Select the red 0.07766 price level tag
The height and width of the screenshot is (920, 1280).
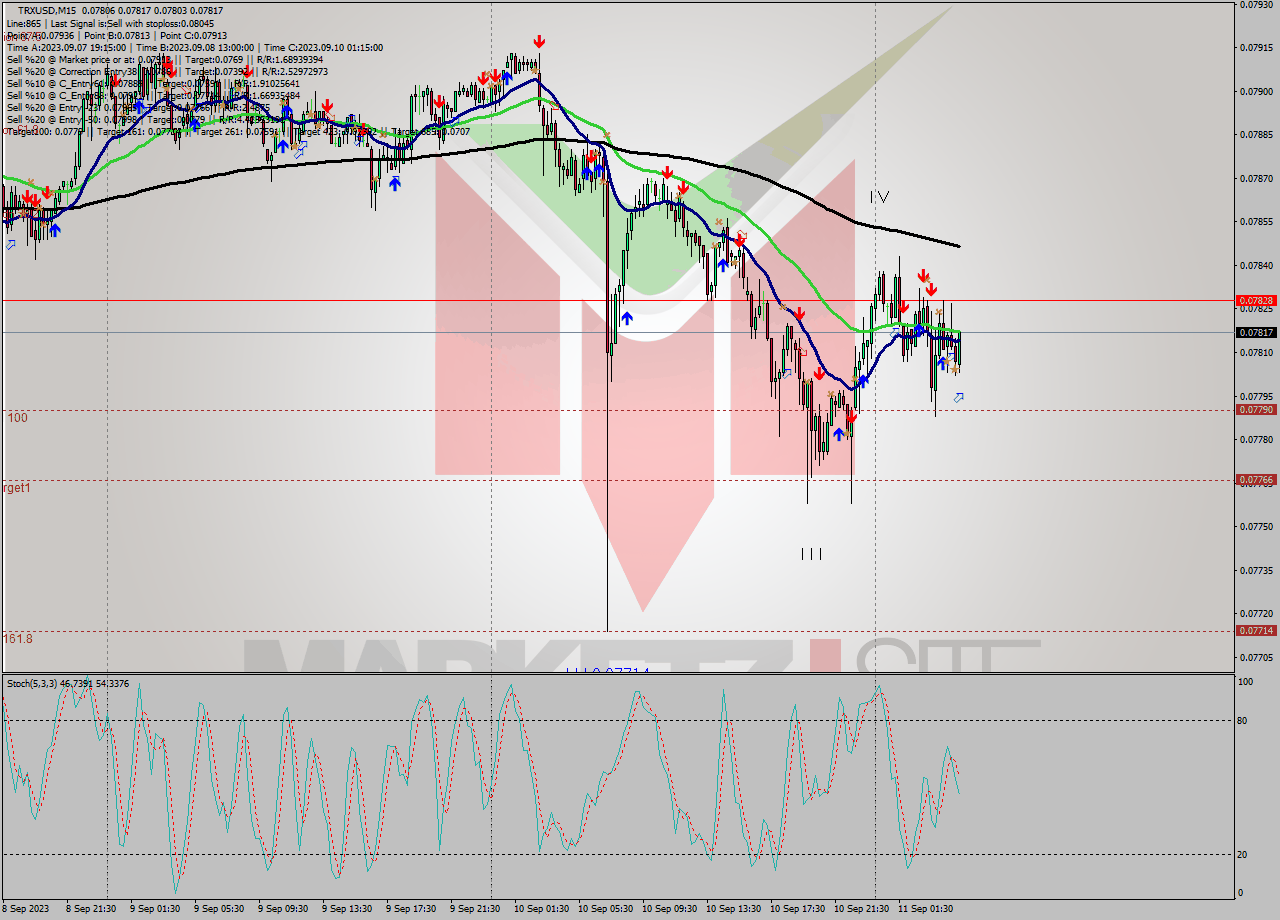(x=1256, y=480)
